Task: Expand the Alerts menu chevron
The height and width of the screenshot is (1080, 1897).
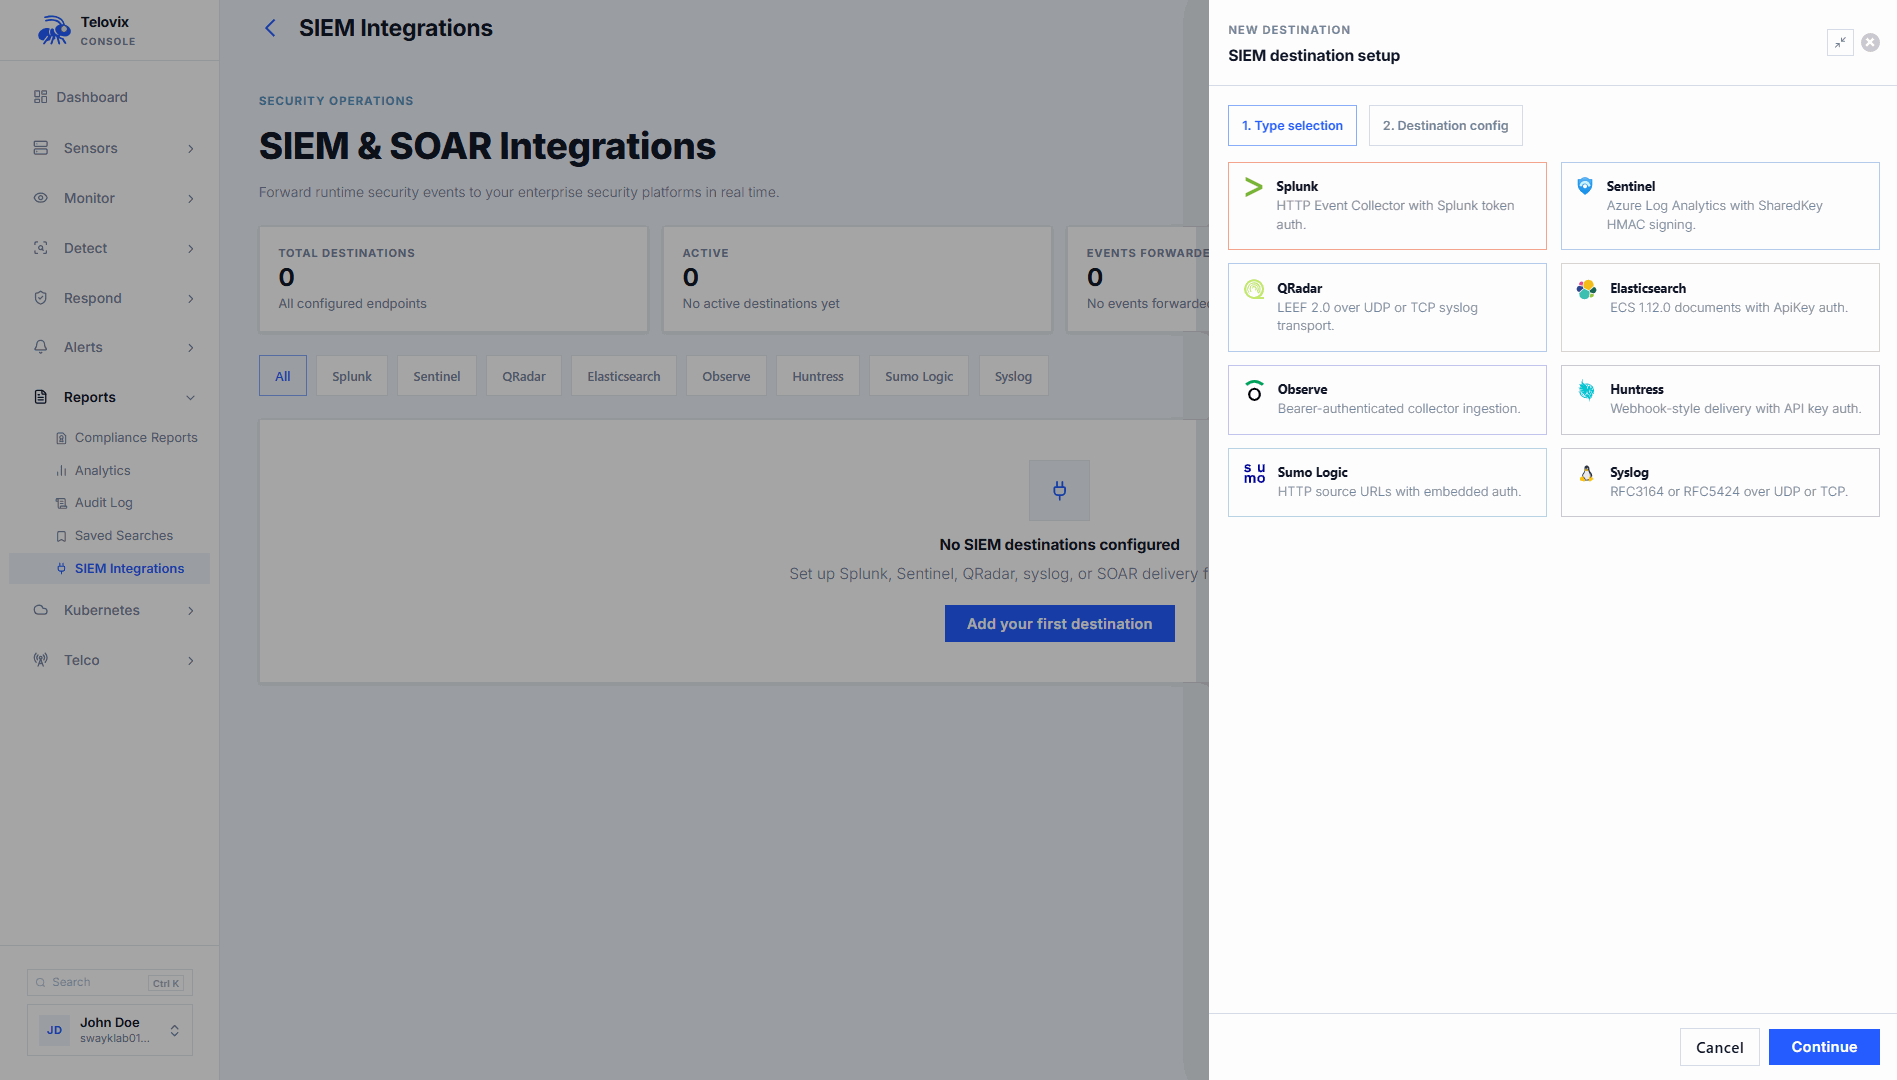Action: pos(190,348)
